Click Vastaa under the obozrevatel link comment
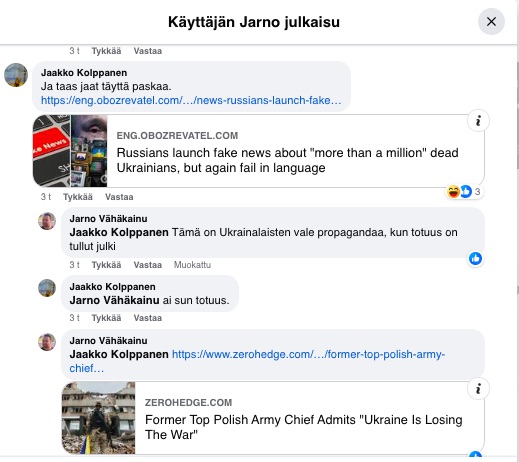This screenshot has width=519, height=462. pyautogui.click(x=119, y=197)
